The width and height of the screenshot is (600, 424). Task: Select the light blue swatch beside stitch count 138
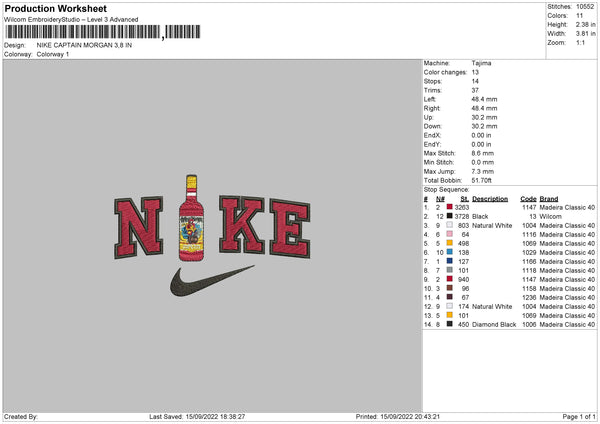[450, 252]
